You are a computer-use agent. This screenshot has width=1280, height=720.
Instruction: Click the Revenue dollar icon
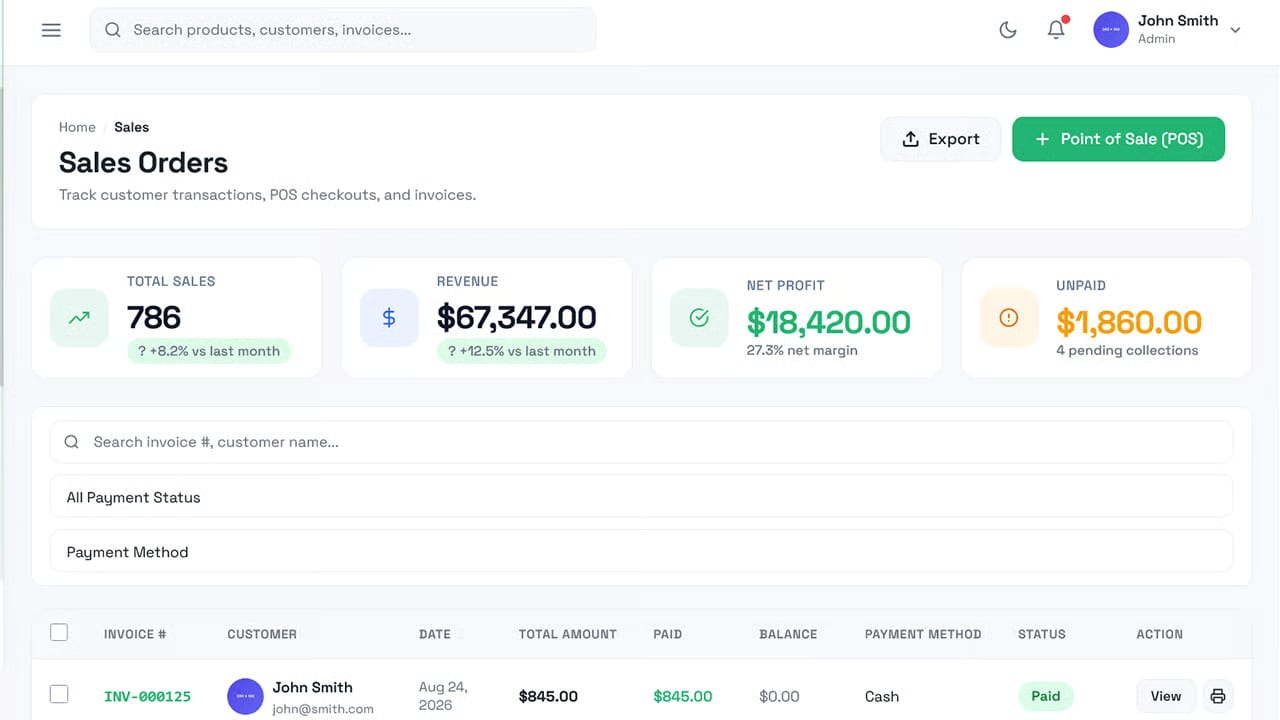pyautogui.click(x=389, y=318)
